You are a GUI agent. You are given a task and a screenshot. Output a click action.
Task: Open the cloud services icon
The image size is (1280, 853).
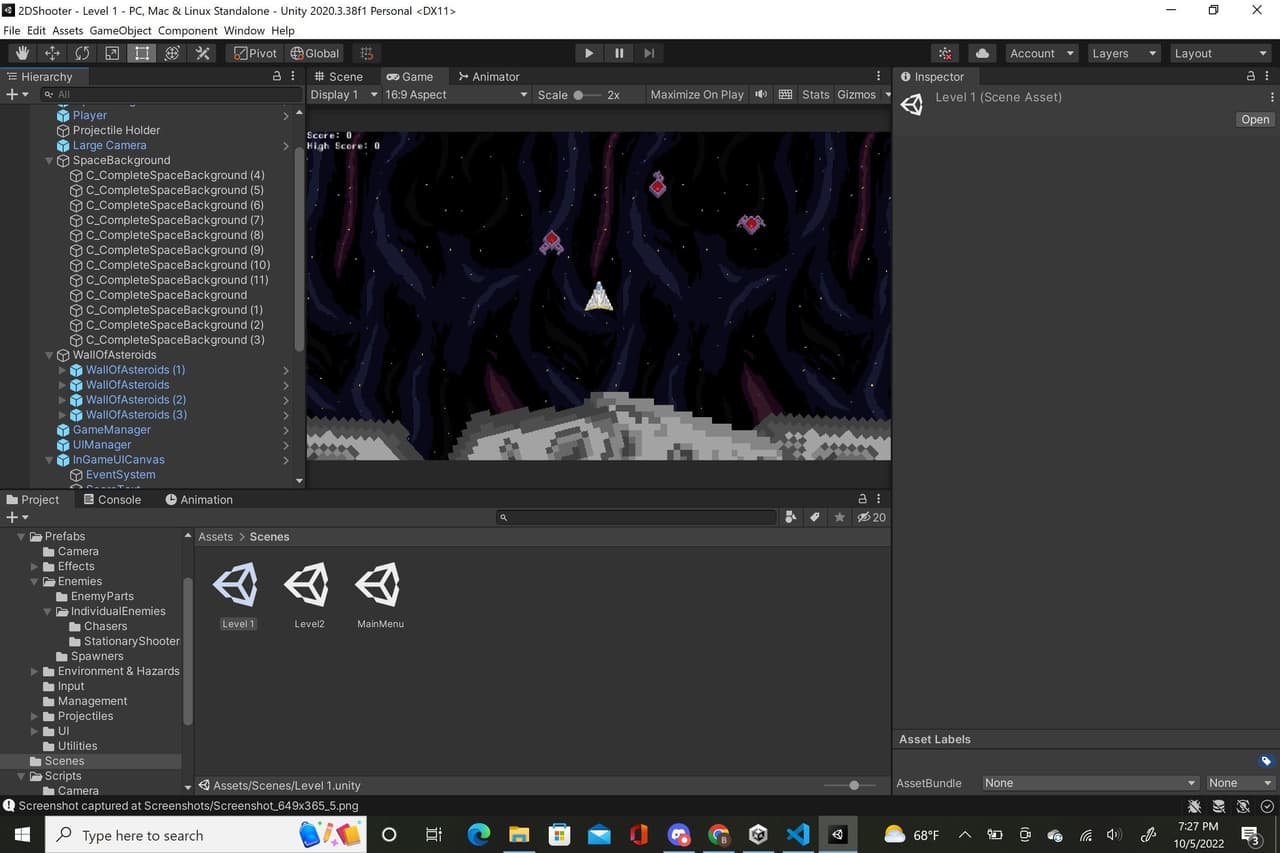tap(982, 53)
